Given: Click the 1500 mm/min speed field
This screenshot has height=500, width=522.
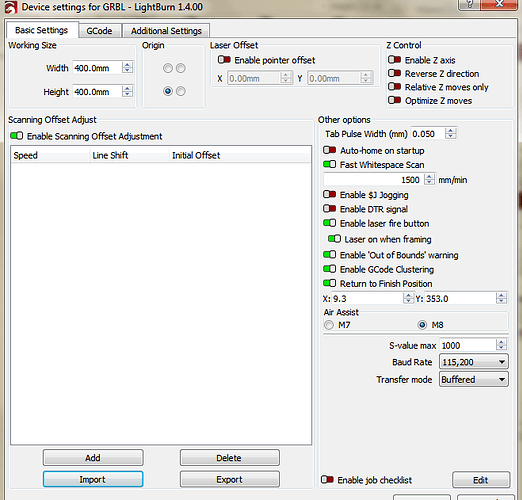Looking at the screenshot, I should pyautogui.click(x=373, y=179).
